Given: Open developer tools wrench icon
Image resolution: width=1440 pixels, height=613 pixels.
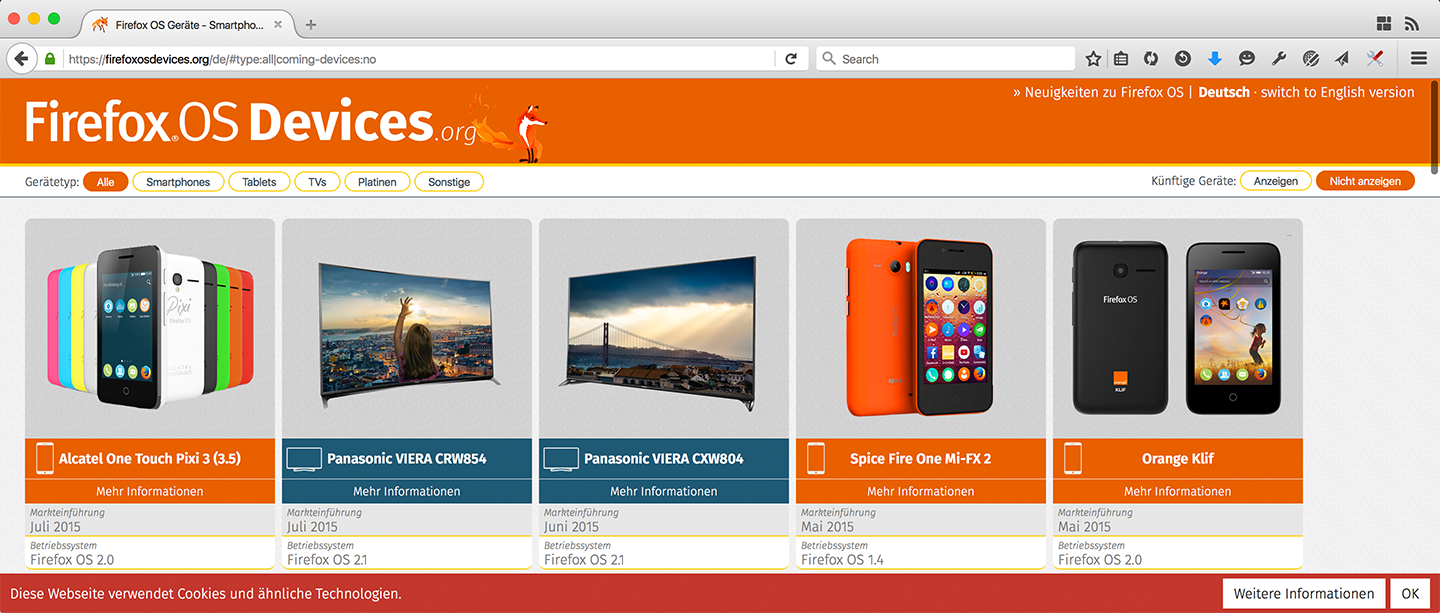Looking at the screenshot, I should (x=1278, y=59).
